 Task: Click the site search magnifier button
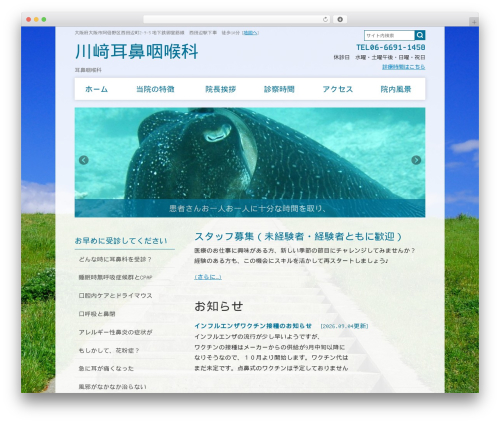pyautogui.click(x=420, y=35)
